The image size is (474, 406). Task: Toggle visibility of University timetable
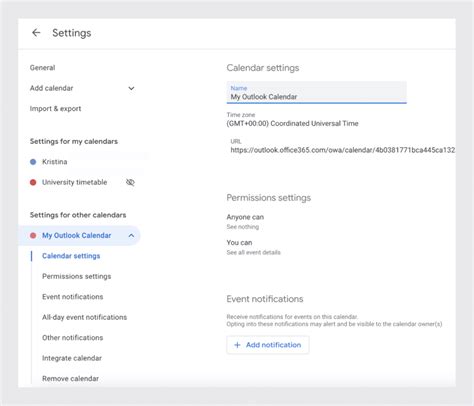coord(130,182)
